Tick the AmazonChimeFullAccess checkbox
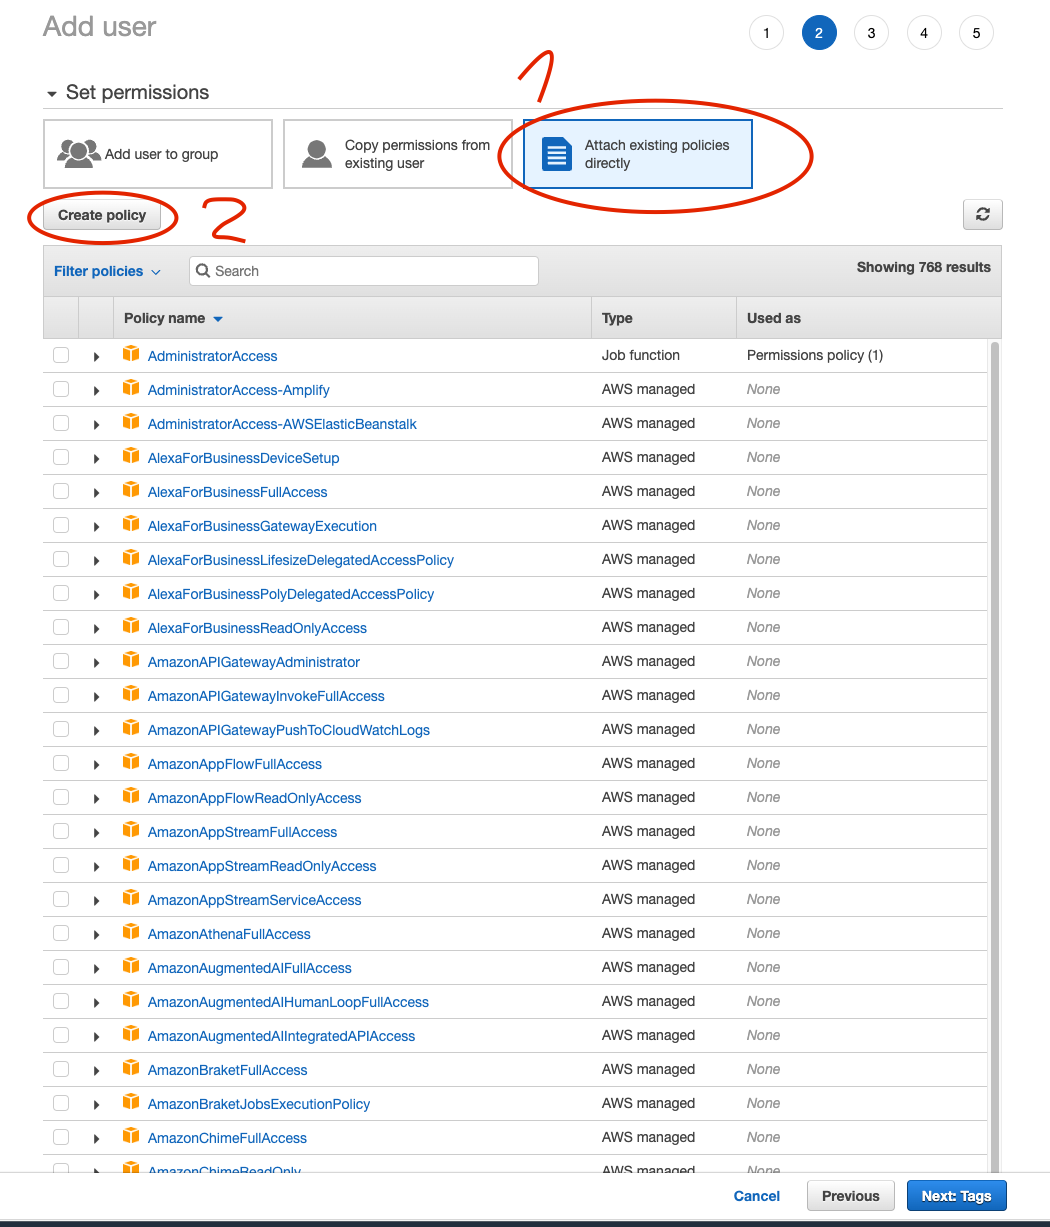1050x1227 pixels. tap(61, 1137)
